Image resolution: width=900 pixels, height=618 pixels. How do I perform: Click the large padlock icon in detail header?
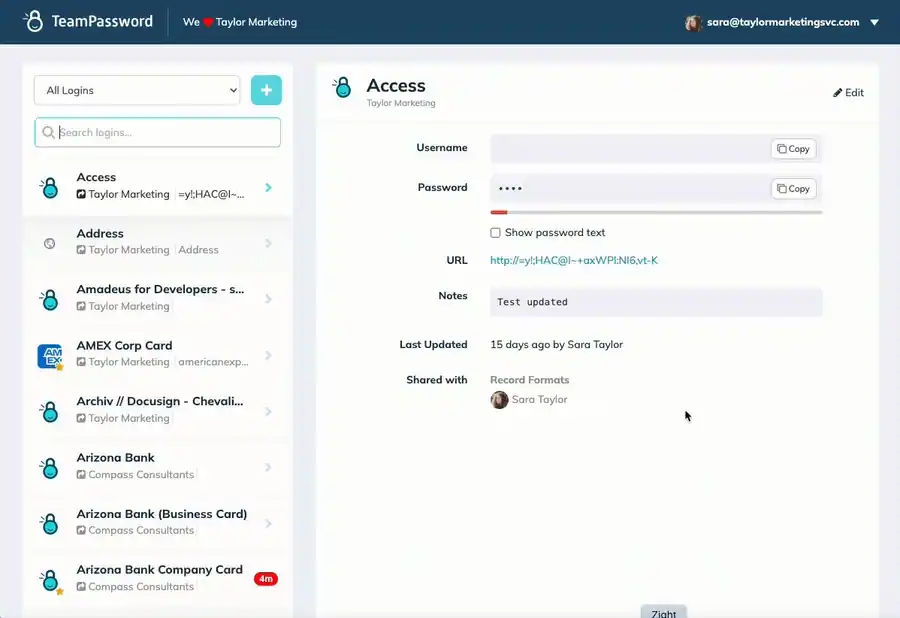click(342, 87)
